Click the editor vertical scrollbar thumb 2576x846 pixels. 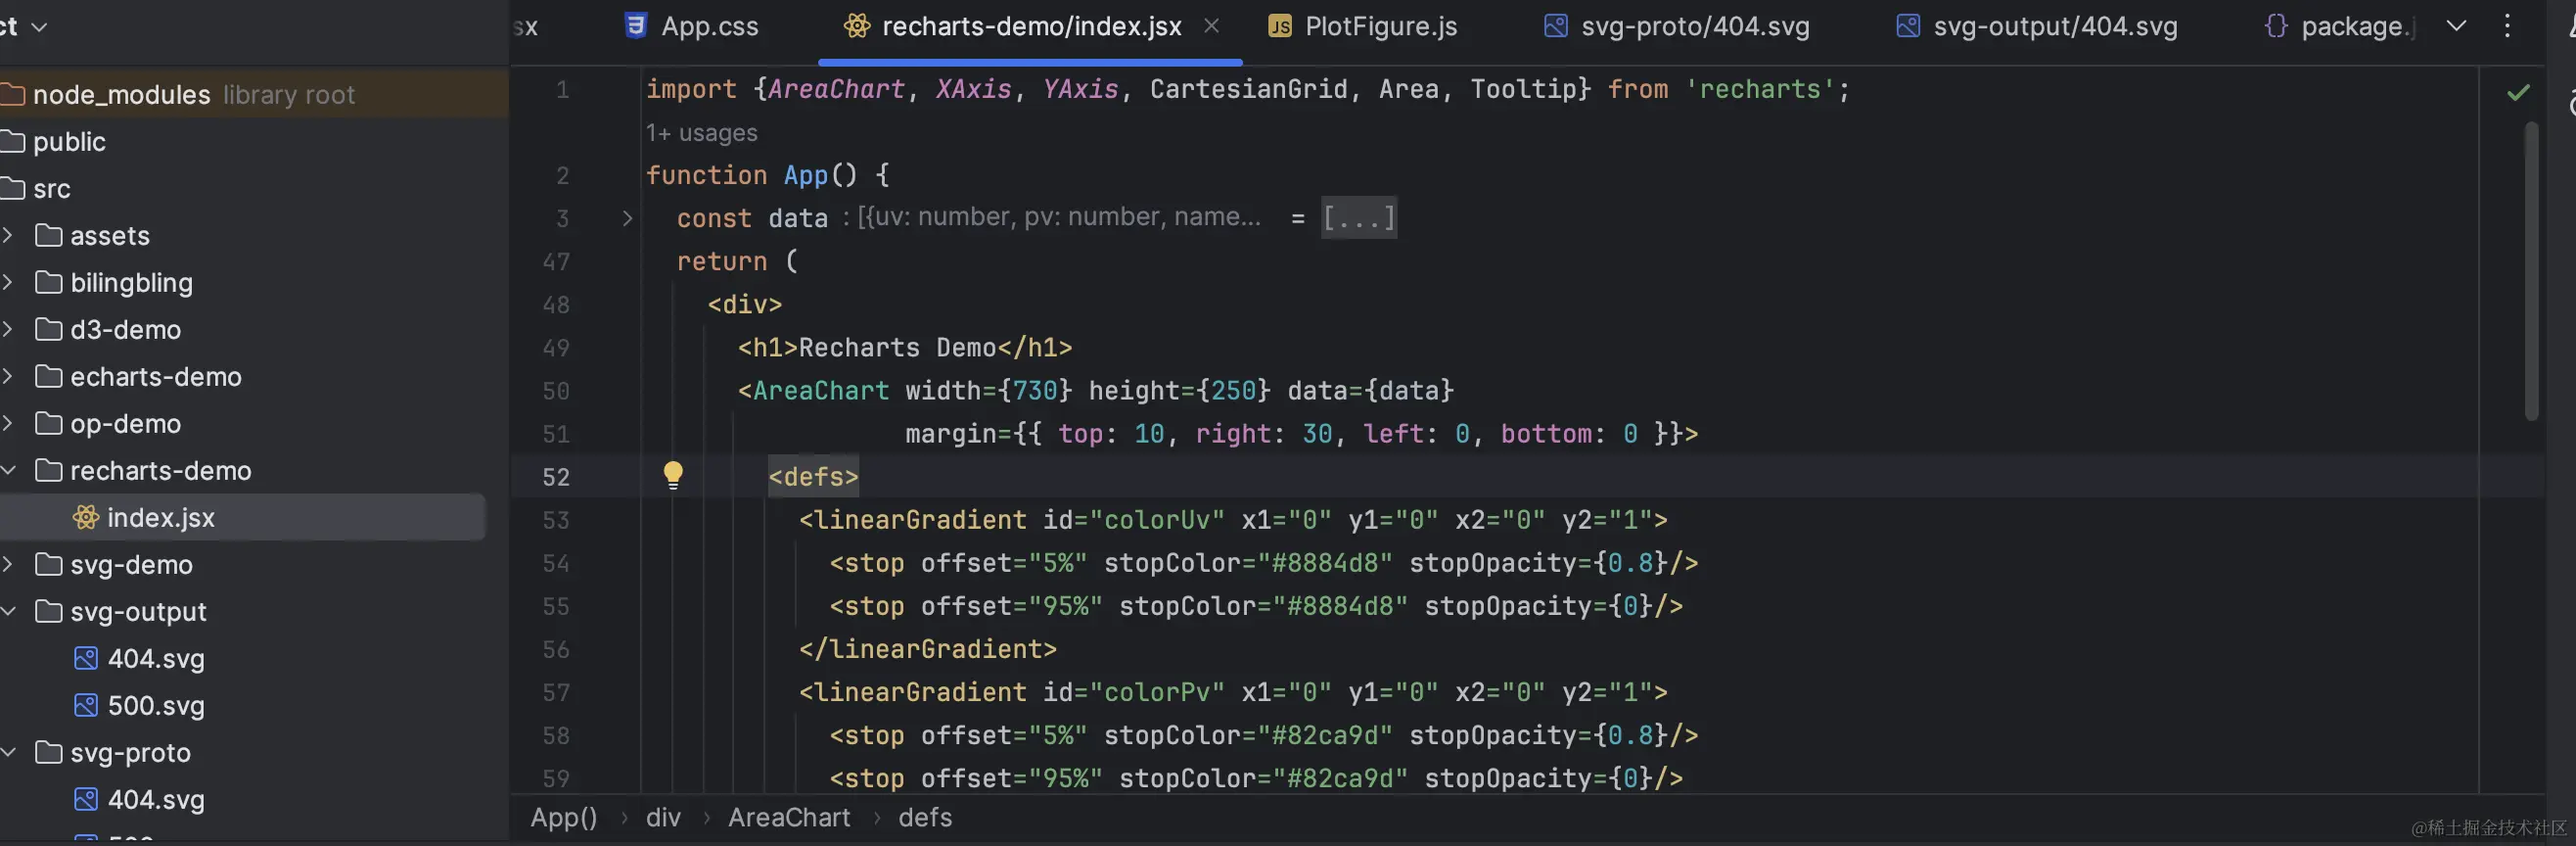[x=2531, y=270]
